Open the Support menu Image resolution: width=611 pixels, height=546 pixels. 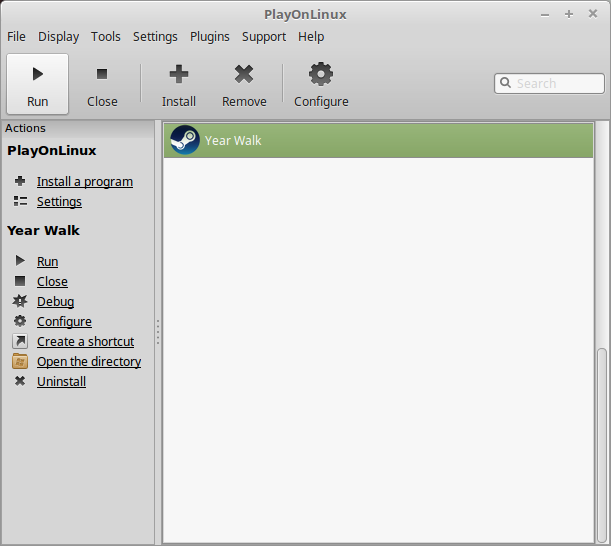pos(264,37)
